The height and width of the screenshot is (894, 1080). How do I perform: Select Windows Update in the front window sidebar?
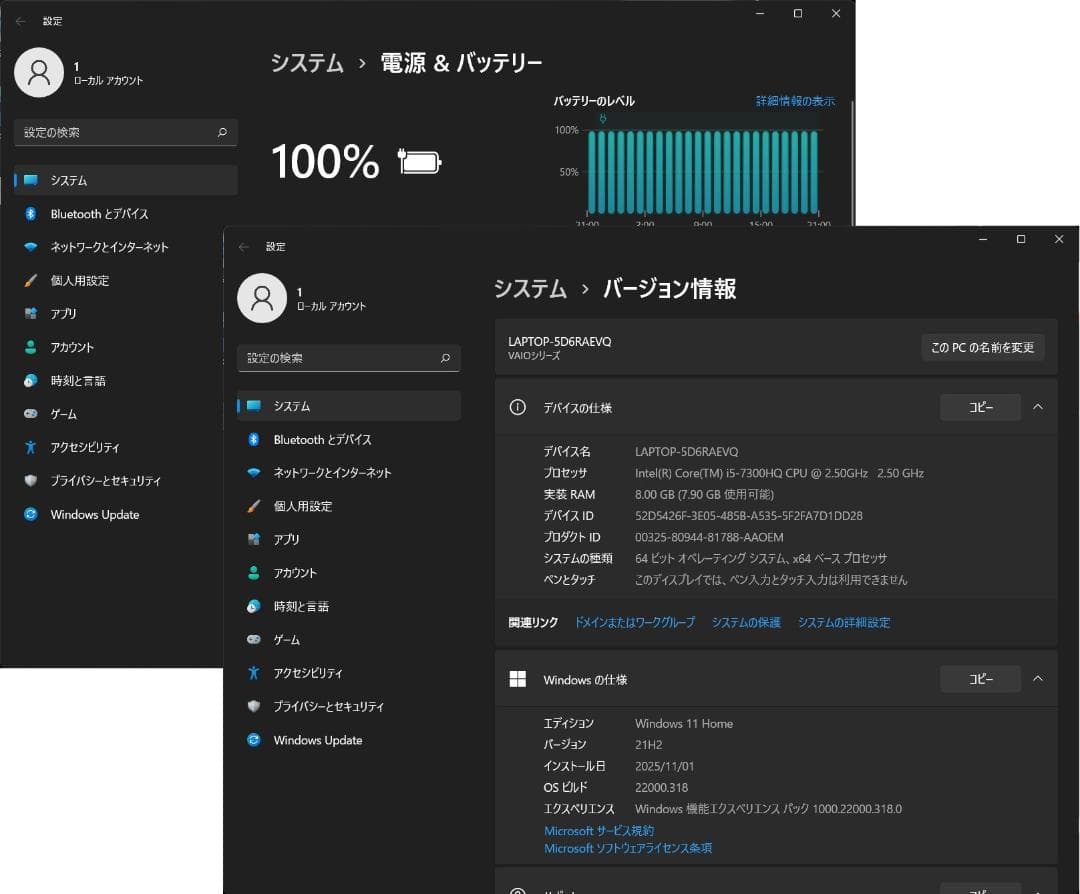click(x=349, y=740)
